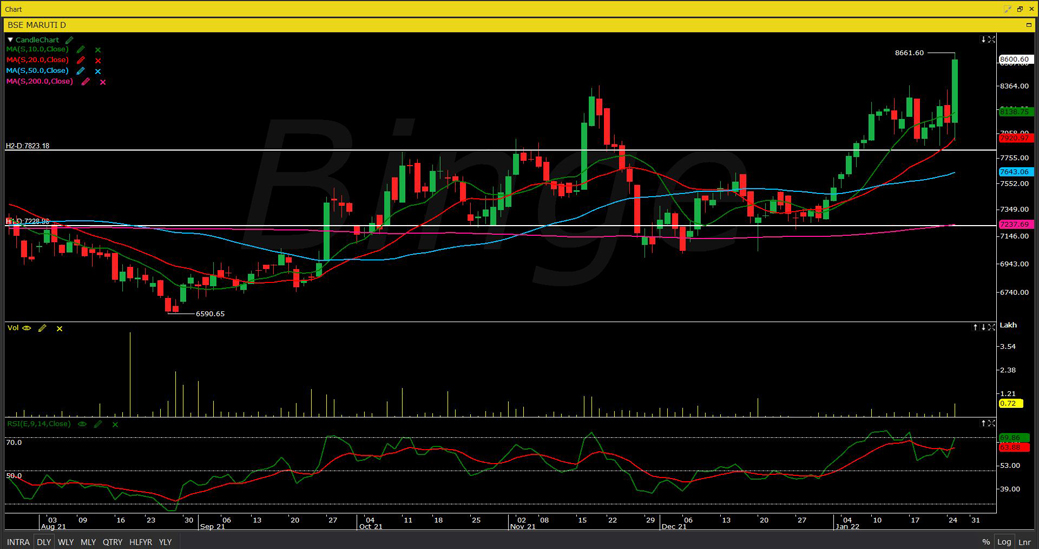Screen dimensions: 1039x549
Task: Click the 8661.60 high price annotation
Action: coord(908,53)
